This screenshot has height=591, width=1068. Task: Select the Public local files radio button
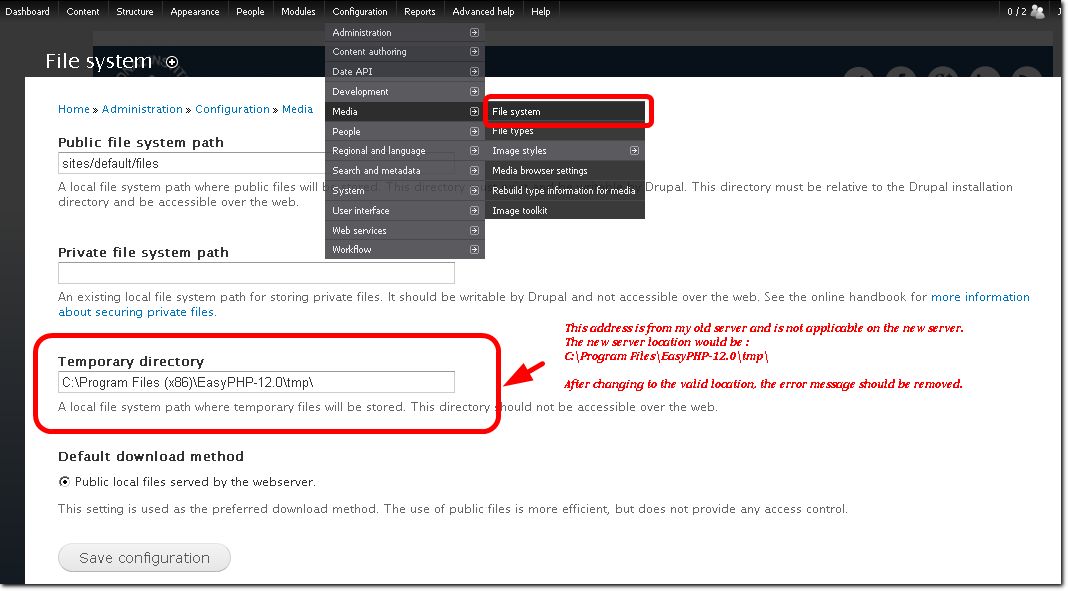pyautogui.click(x=65, y=482)
